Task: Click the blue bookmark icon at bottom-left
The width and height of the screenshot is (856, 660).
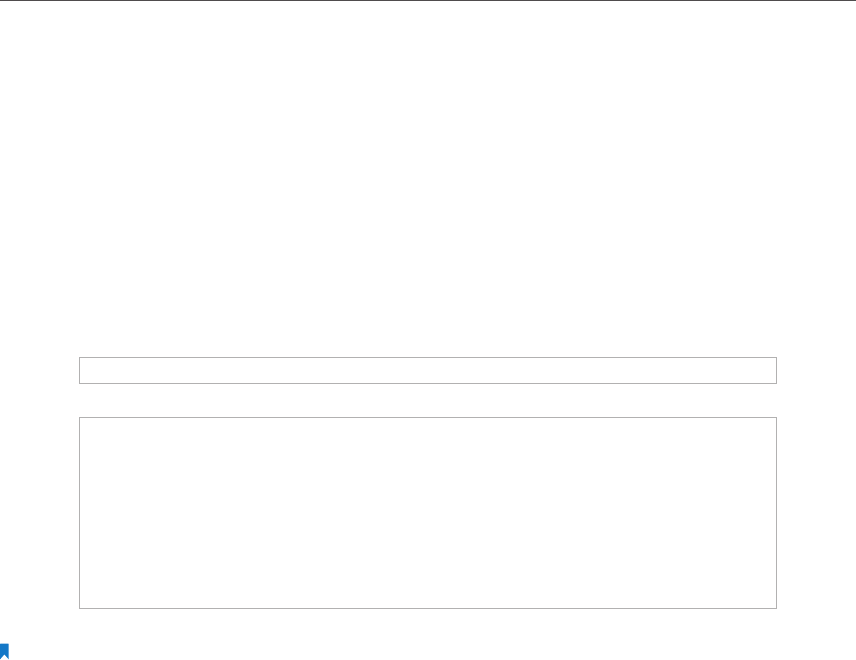Action: point(5,652)
